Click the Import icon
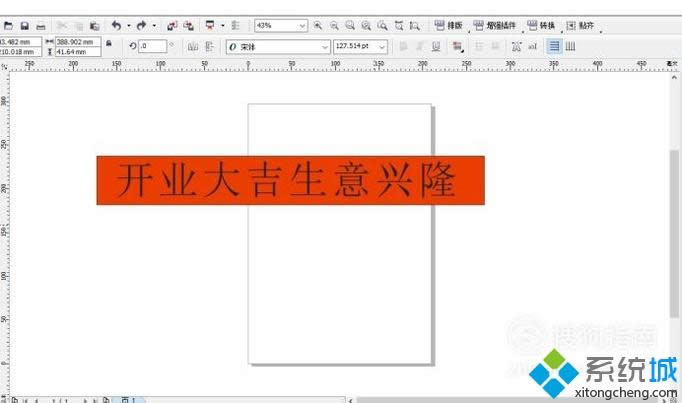This screenshot has width=682, height=403. [172, 26]
